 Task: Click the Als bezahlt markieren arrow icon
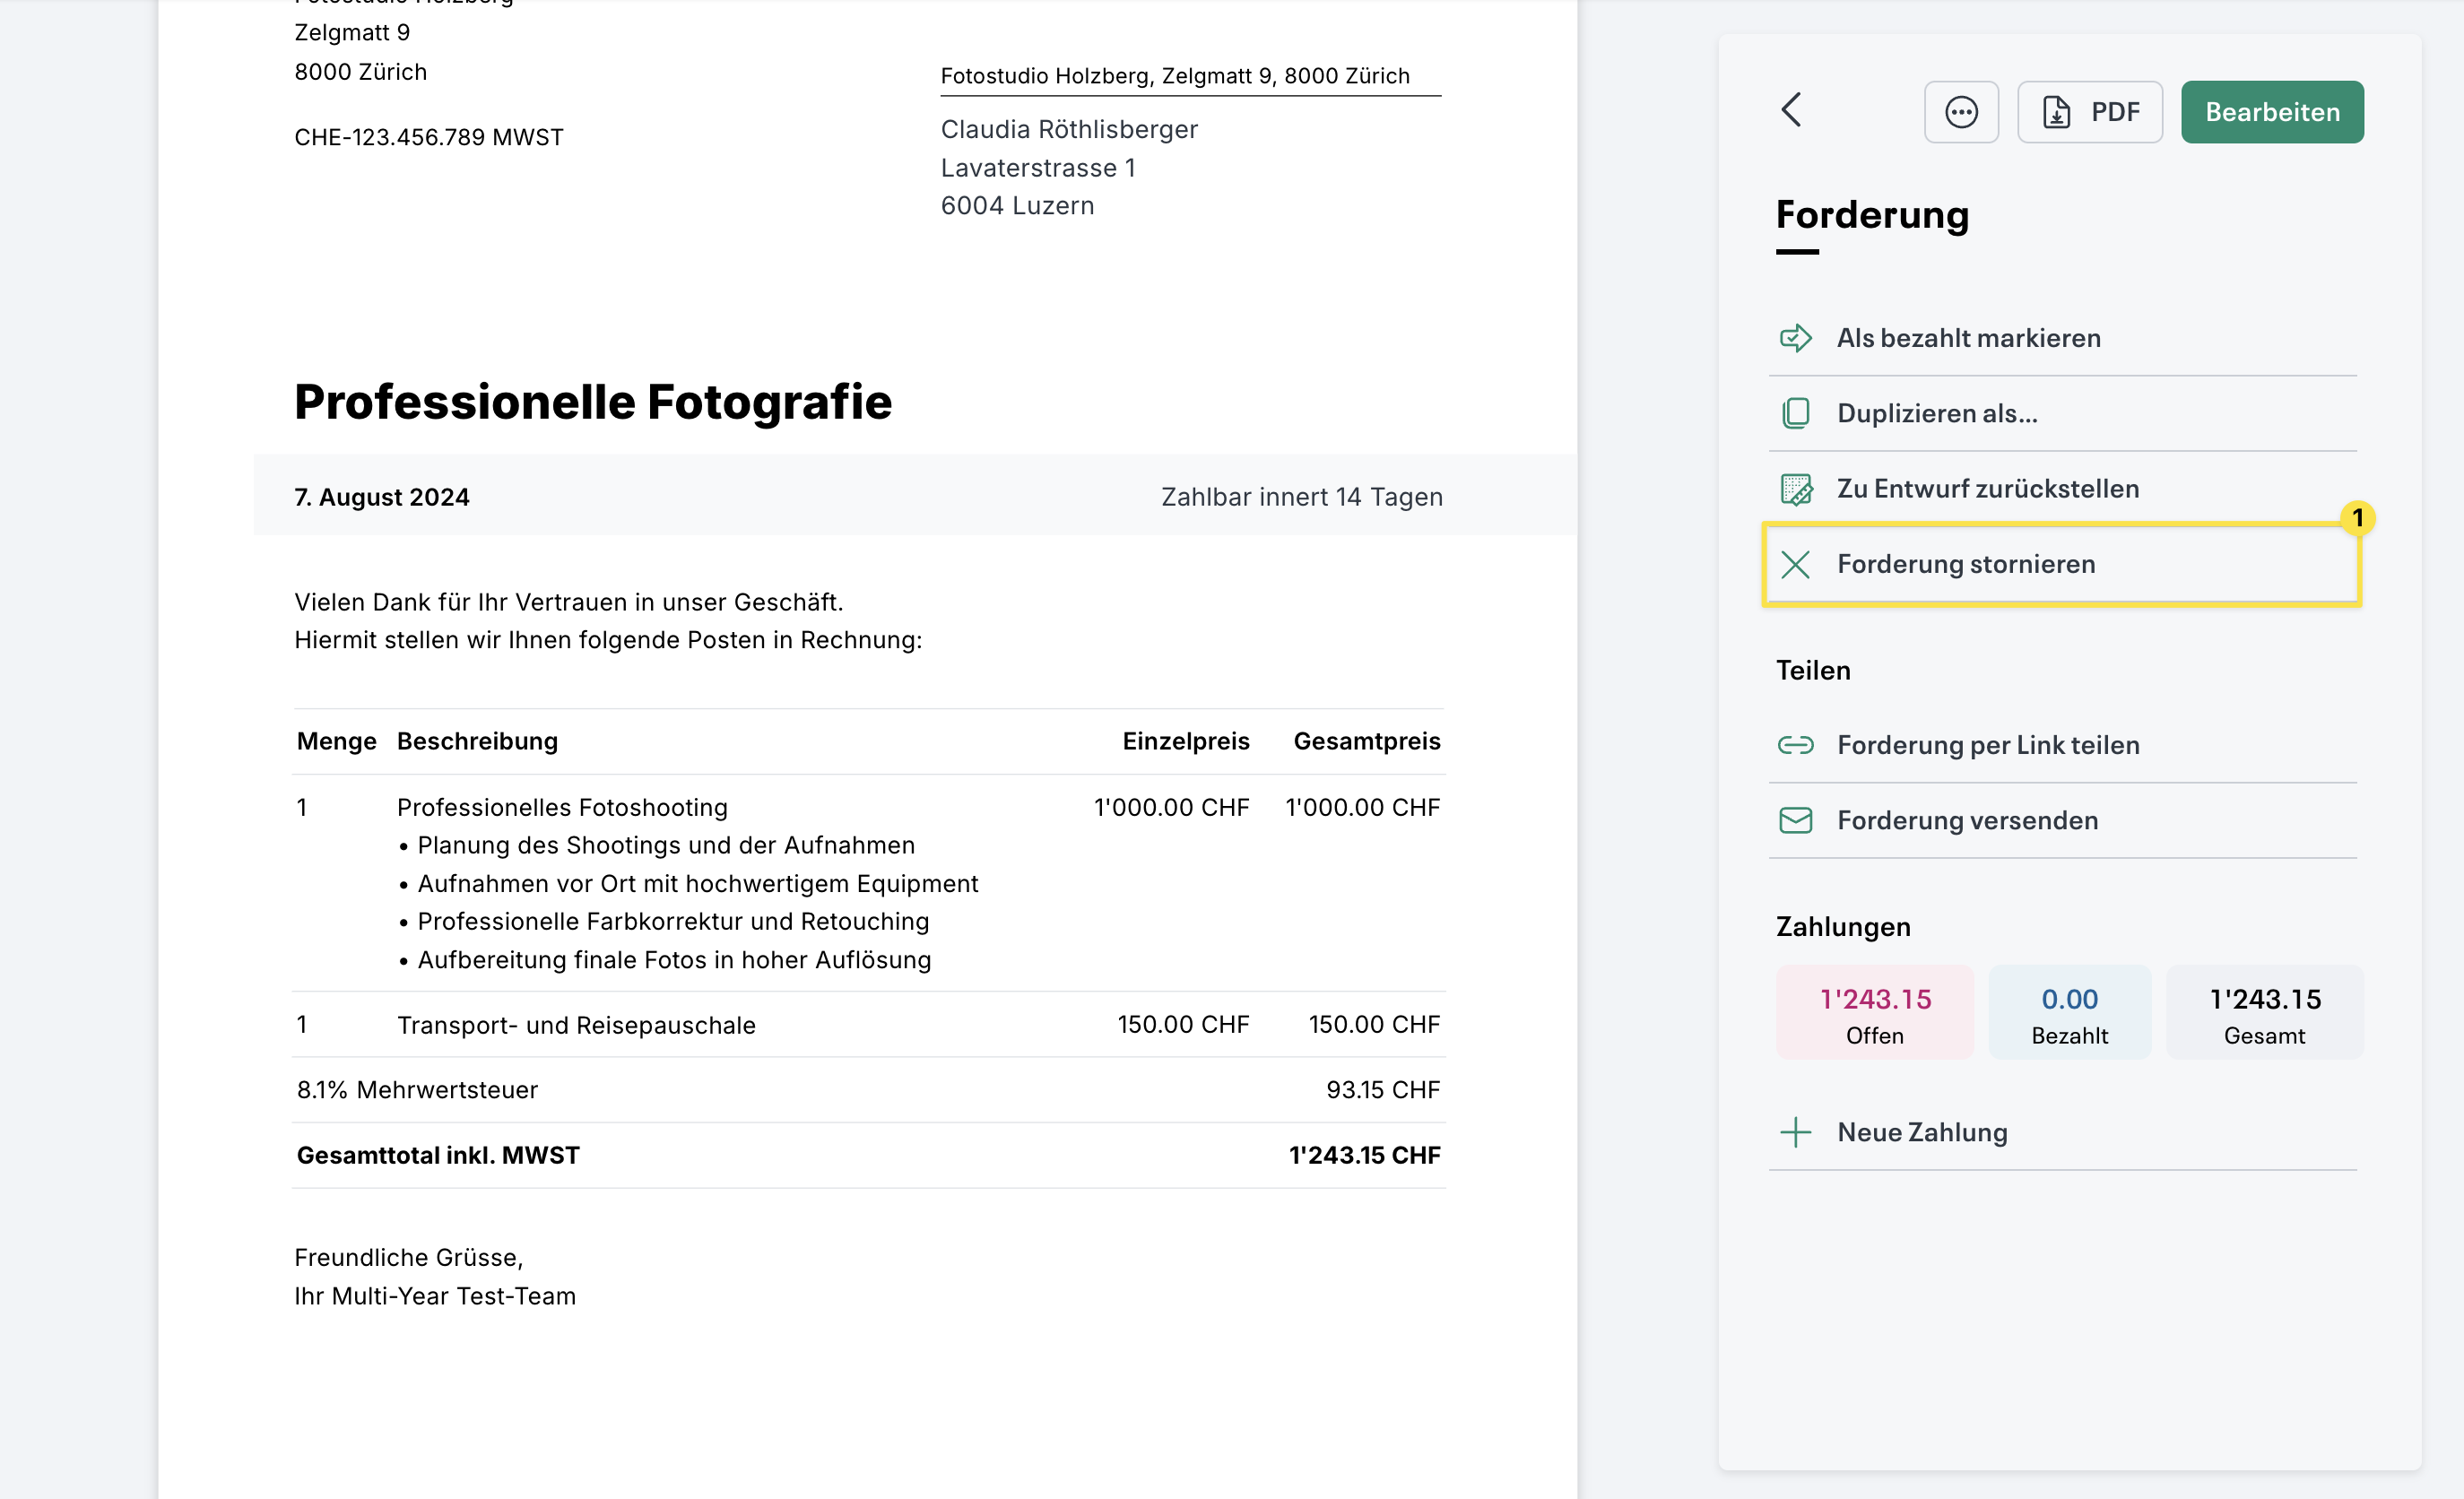pyautogui.click(x=1795, y=338)
